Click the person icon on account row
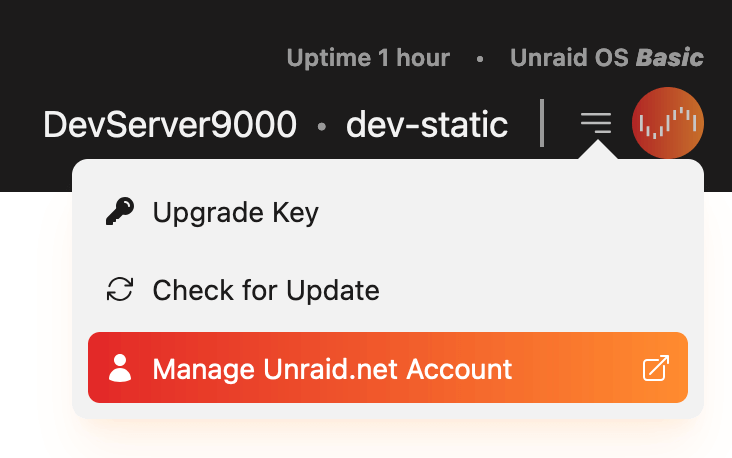This screenshot has height=458, width=732. (x=119, y=368)
